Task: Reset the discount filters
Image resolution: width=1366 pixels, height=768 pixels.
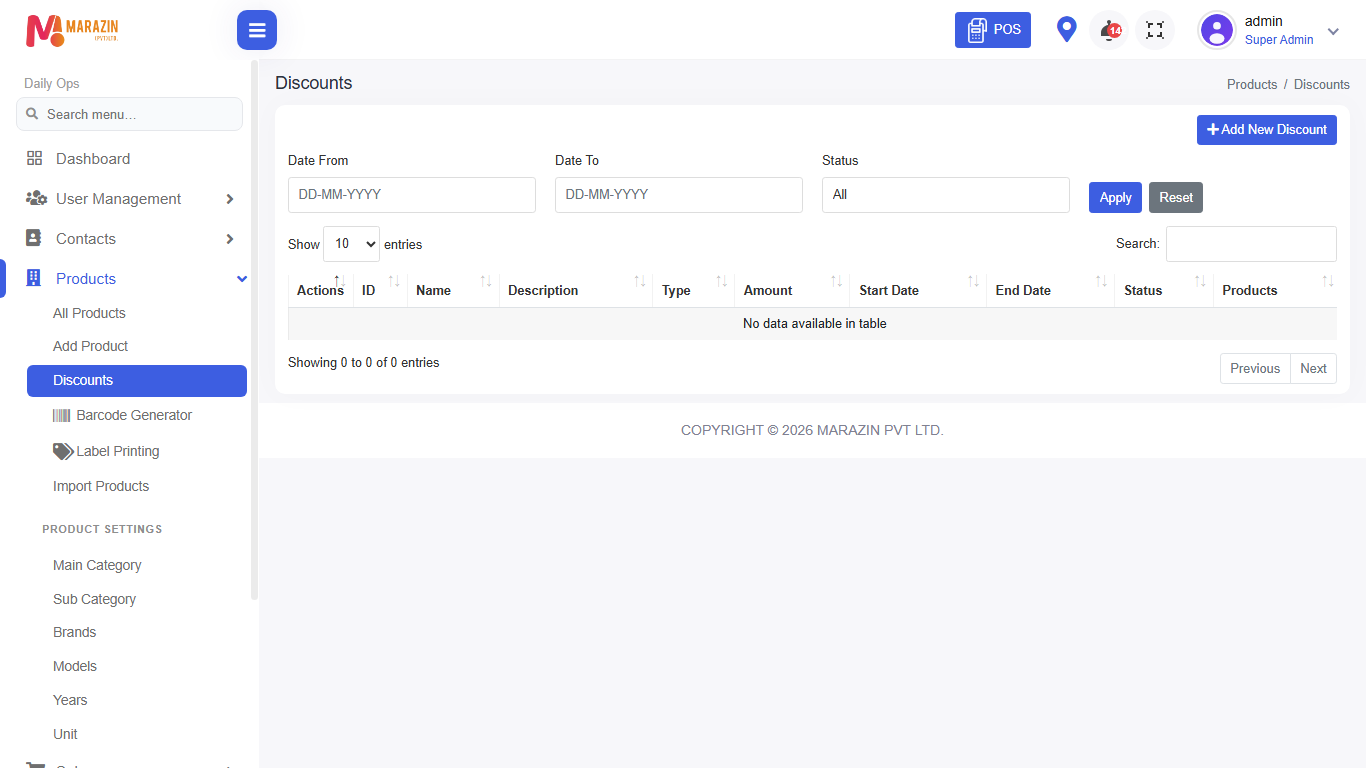Action: point(1176,197)
